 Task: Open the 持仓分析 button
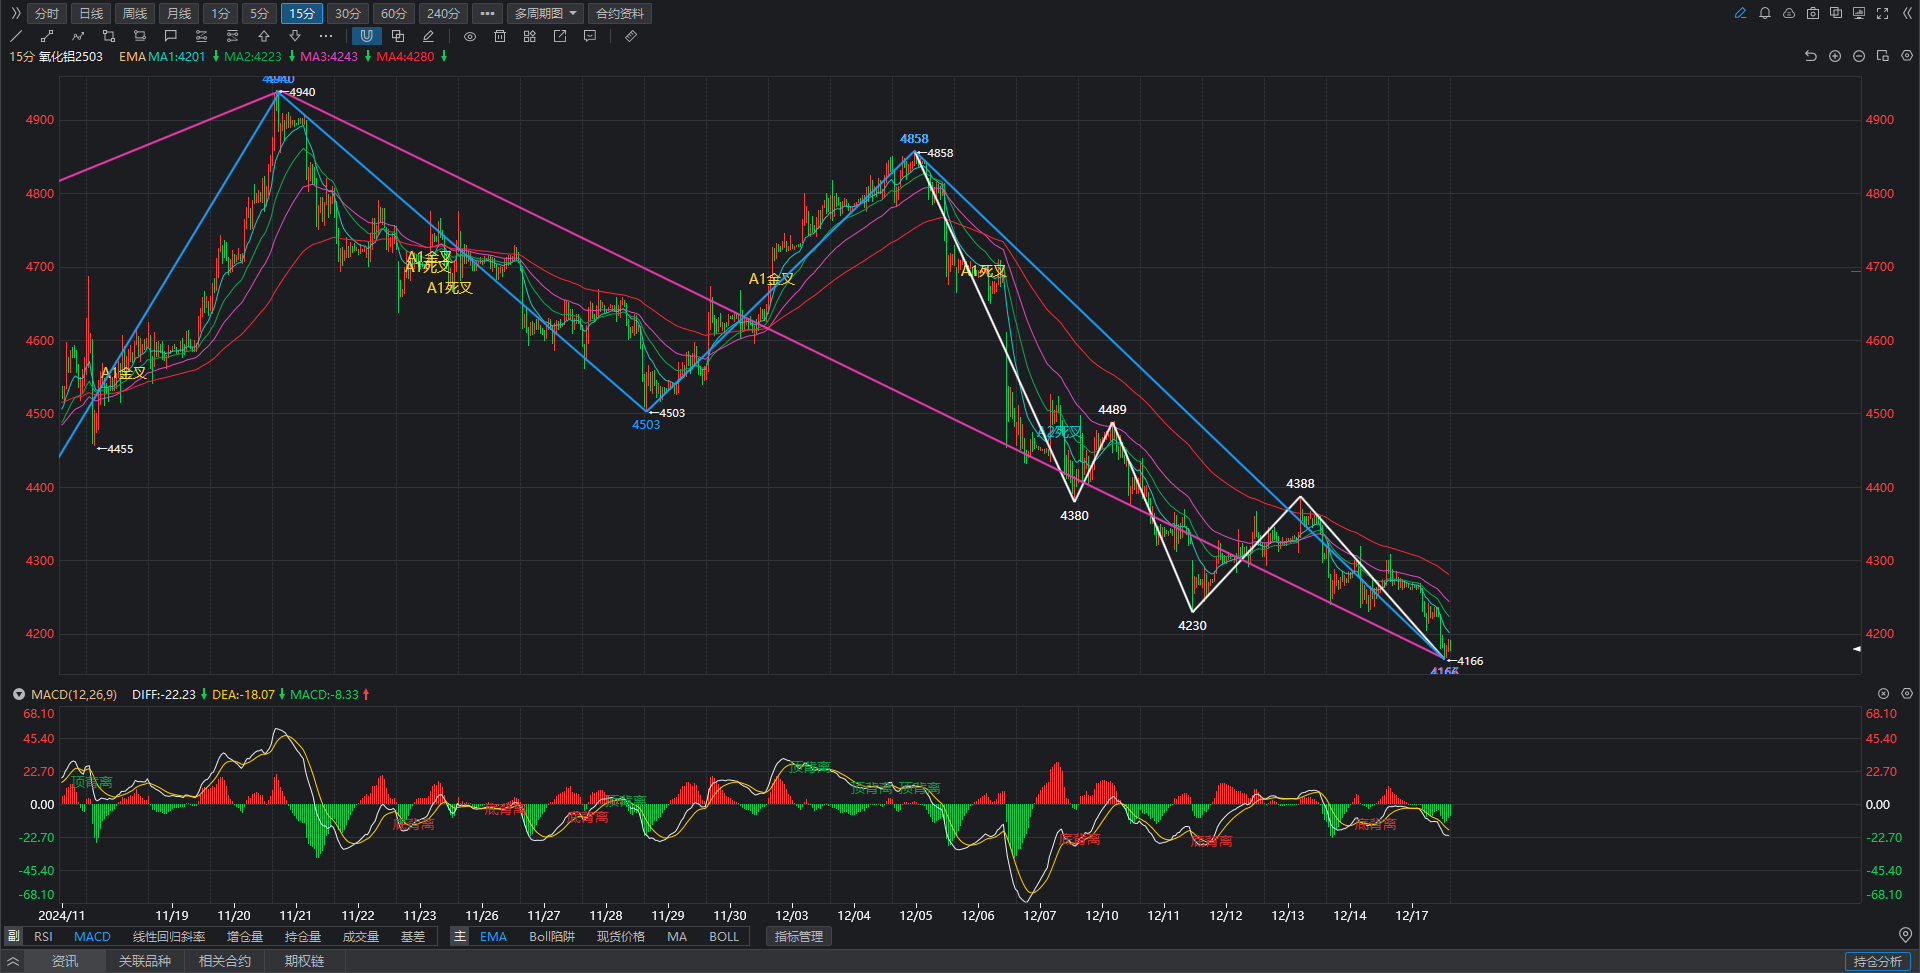(x=1877, y=961)
